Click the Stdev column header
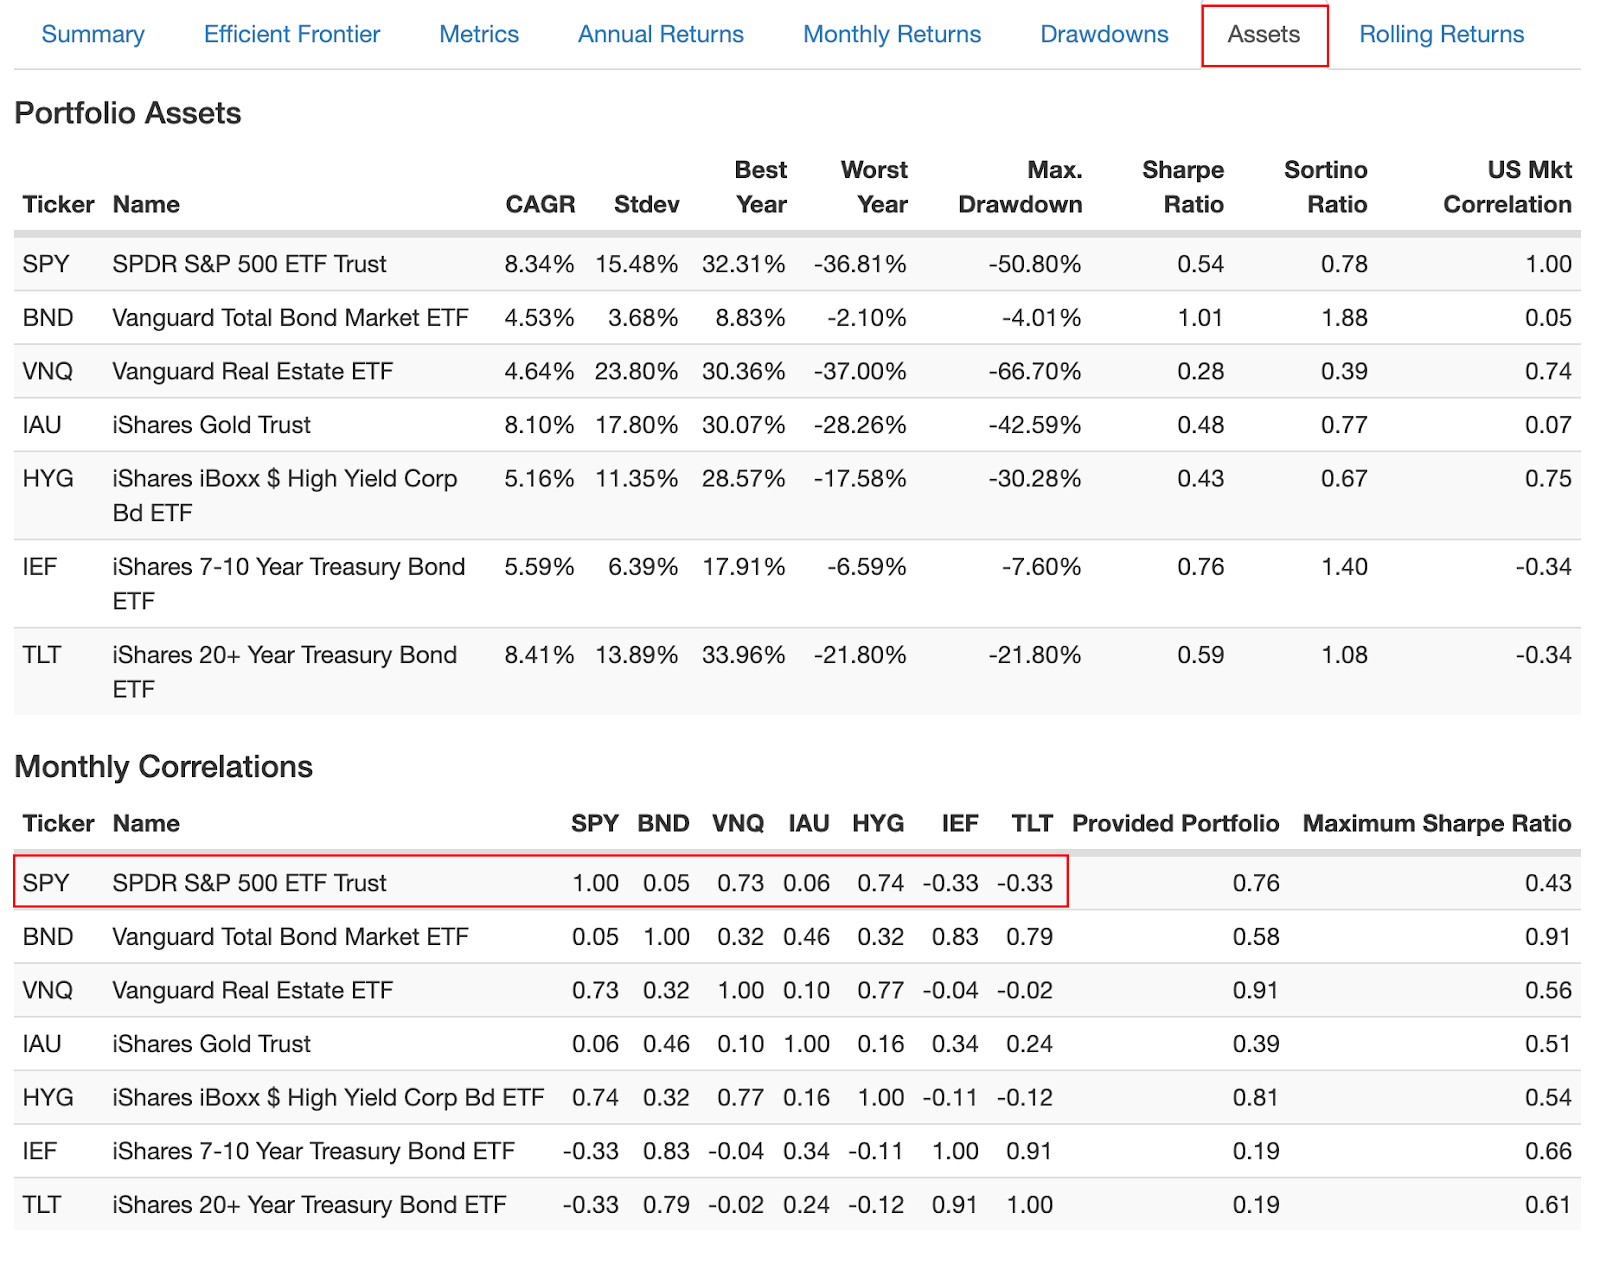Viewport: 1600px width, 1264px height. click(647, 204)
